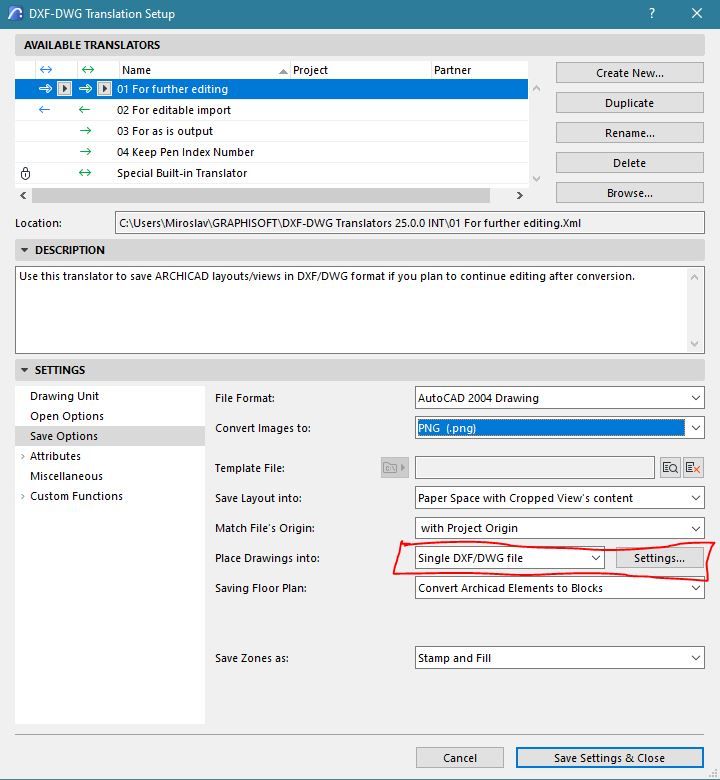Click the blue double-arrow column header
The width and height of the screenshot is (720, 780).
(x=46, y=70)
